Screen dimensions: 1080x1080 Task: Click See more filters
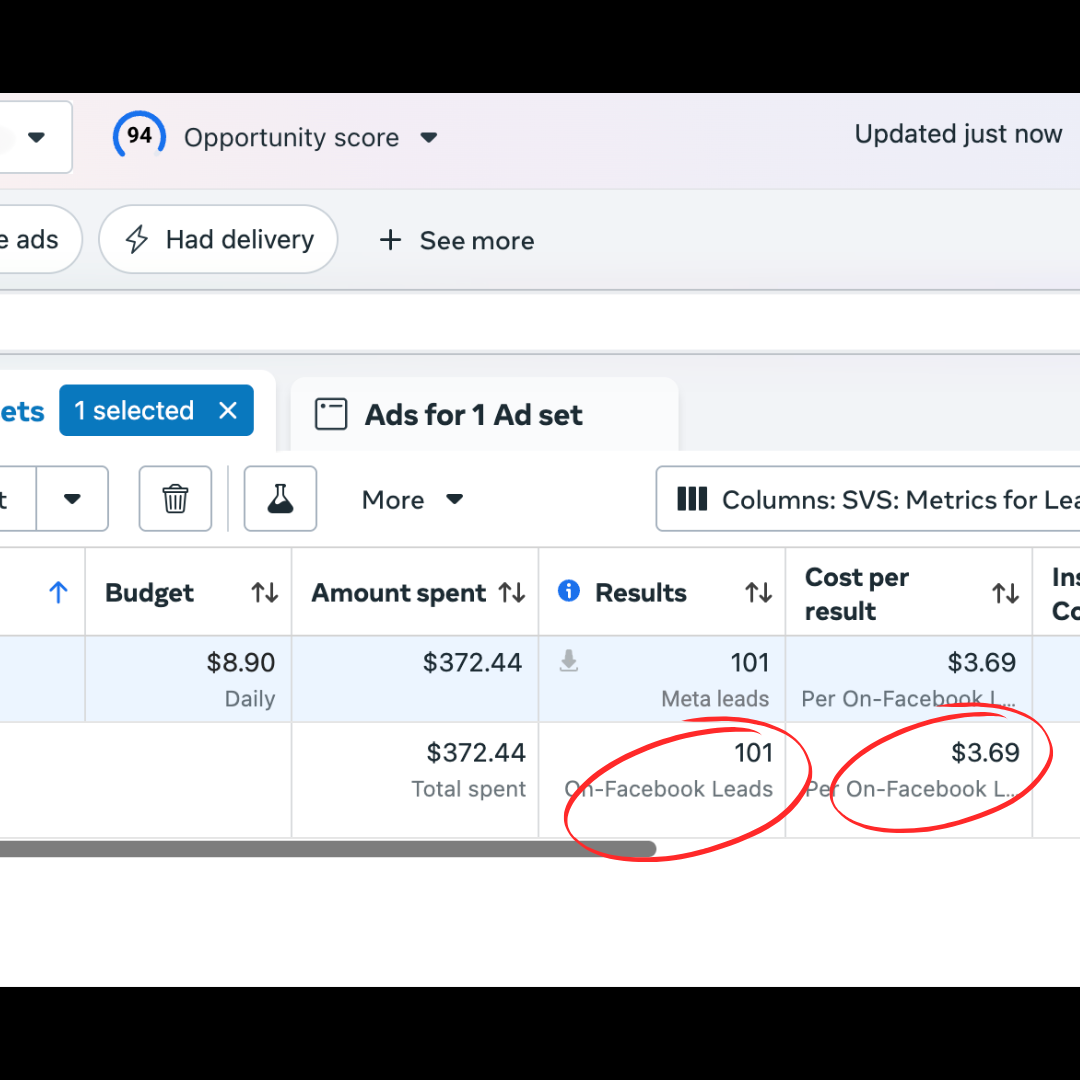tap(456, 241)
